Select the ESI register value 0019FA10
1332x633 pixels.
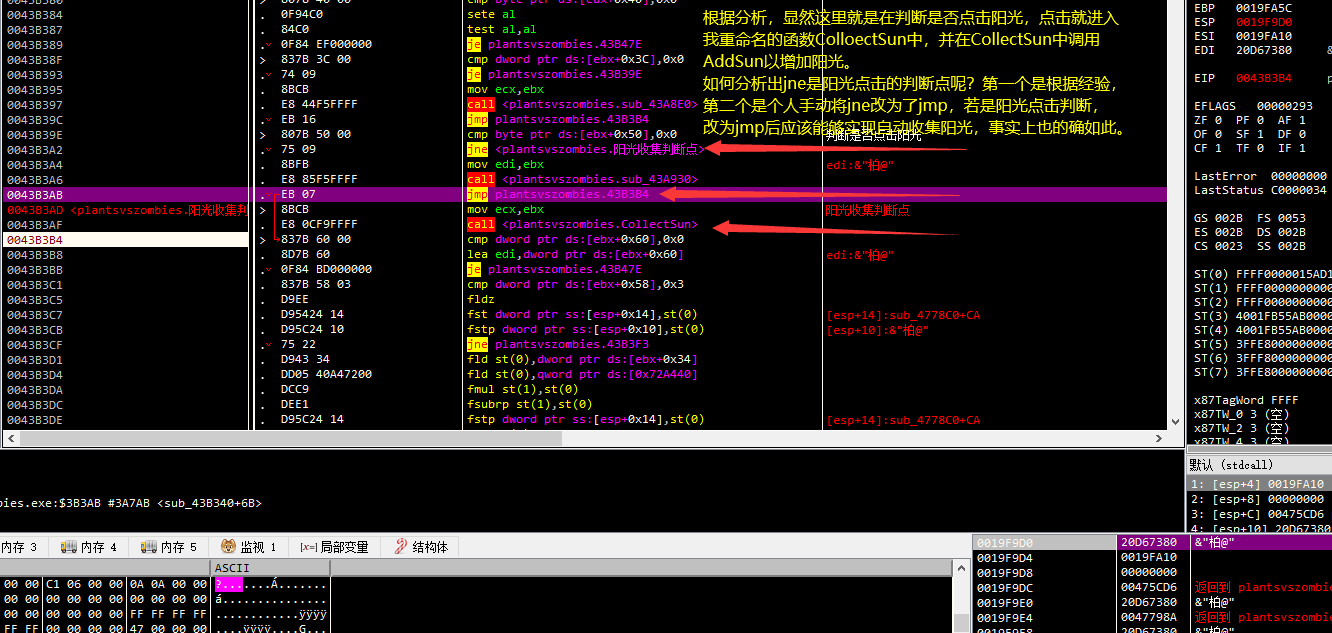click(x=1264, y=35)
